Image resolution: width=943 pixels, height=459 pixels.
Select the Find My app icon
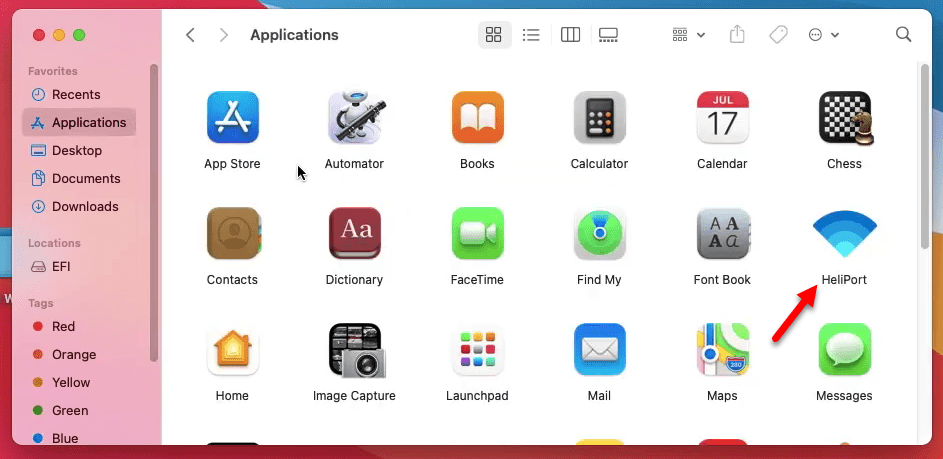599,233
